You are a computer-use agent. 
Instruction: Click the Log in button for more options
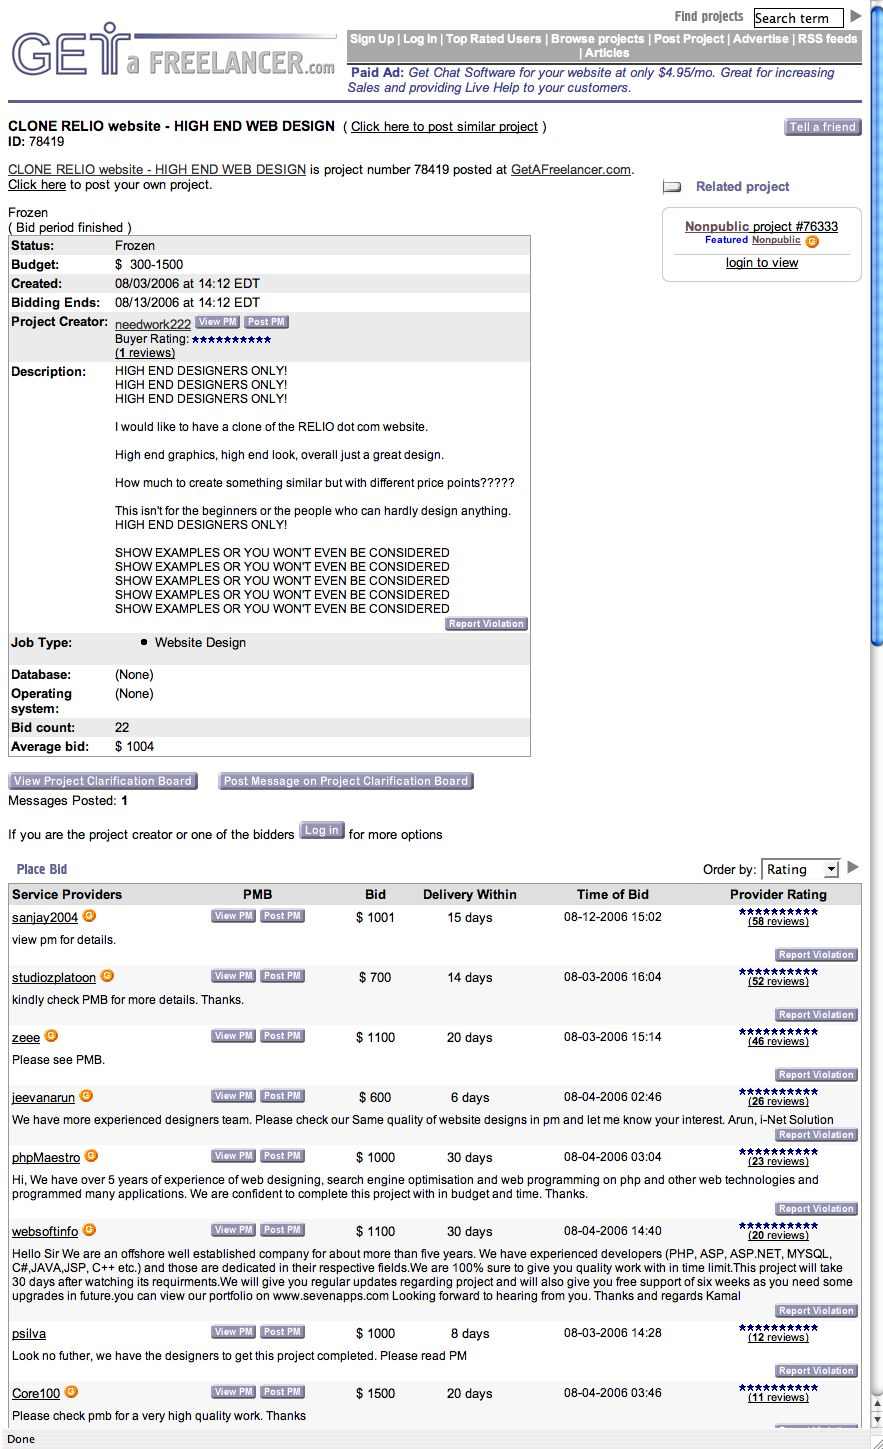click(322, 831)
